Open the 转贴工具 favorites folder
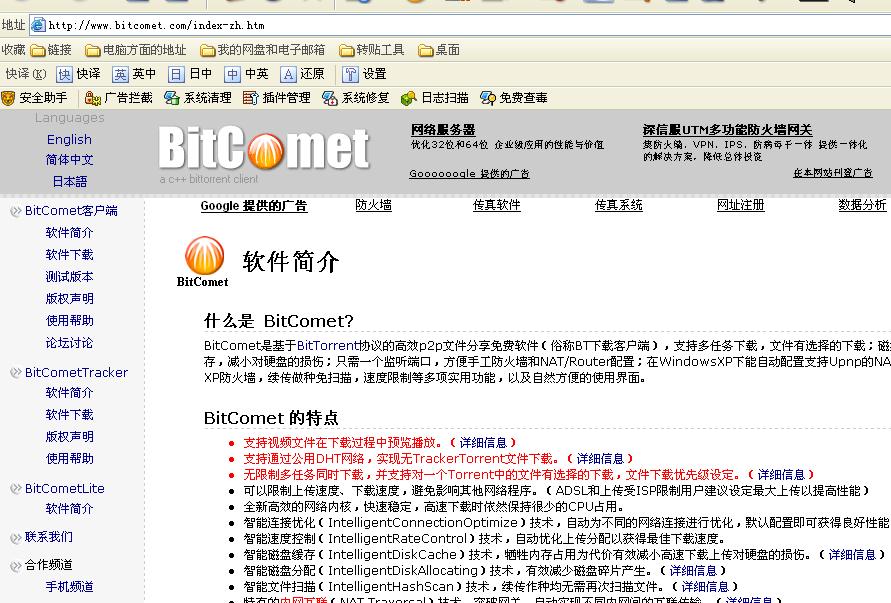This screenshot has width=891, height=603. [372, 50]
